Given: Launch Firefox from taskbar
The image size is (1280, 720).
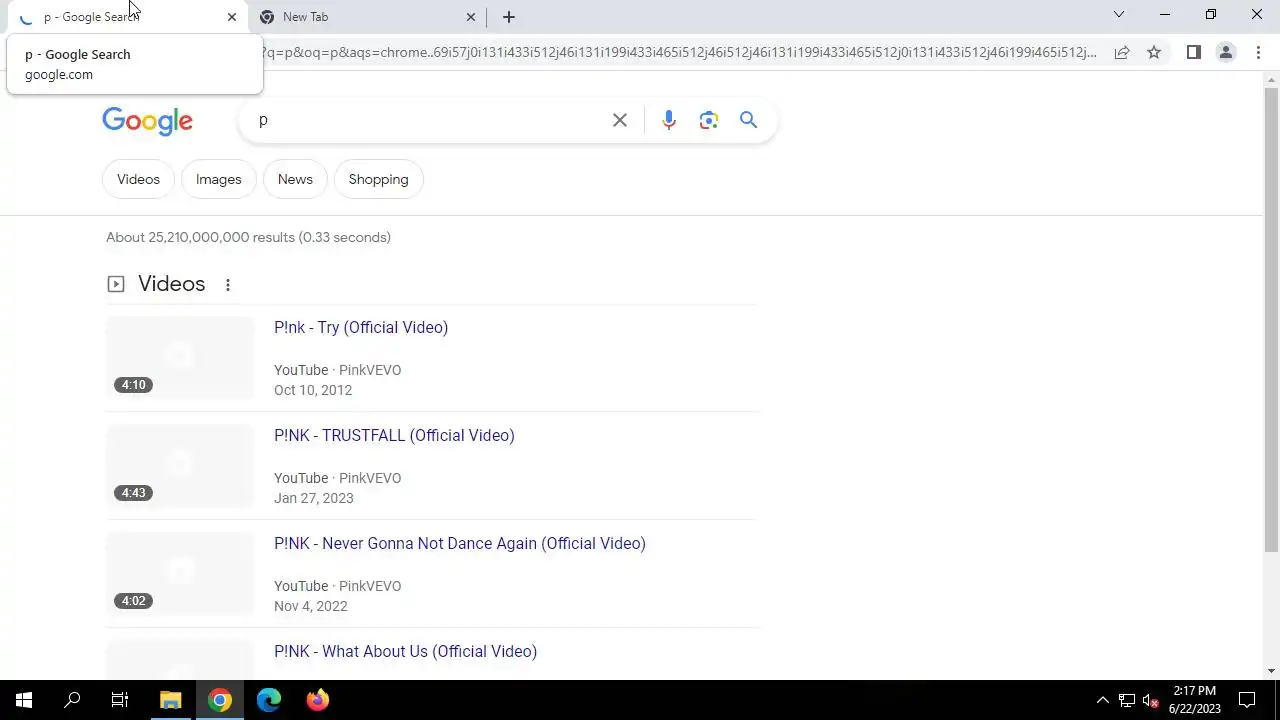Looking at the screenshot, I should pos(317,700).
